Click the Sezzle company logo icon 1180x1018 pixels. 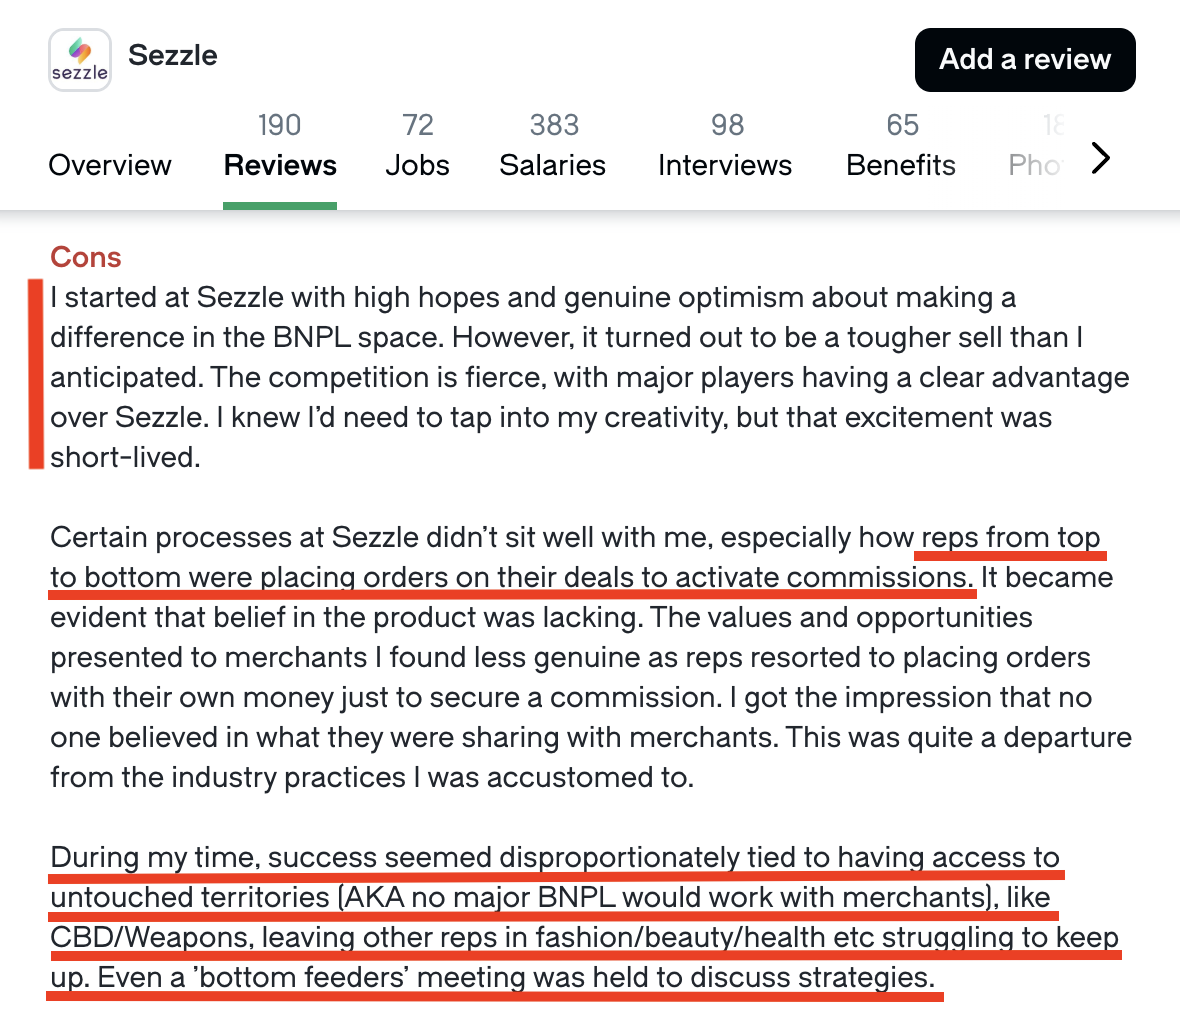[x=79, y=59]
